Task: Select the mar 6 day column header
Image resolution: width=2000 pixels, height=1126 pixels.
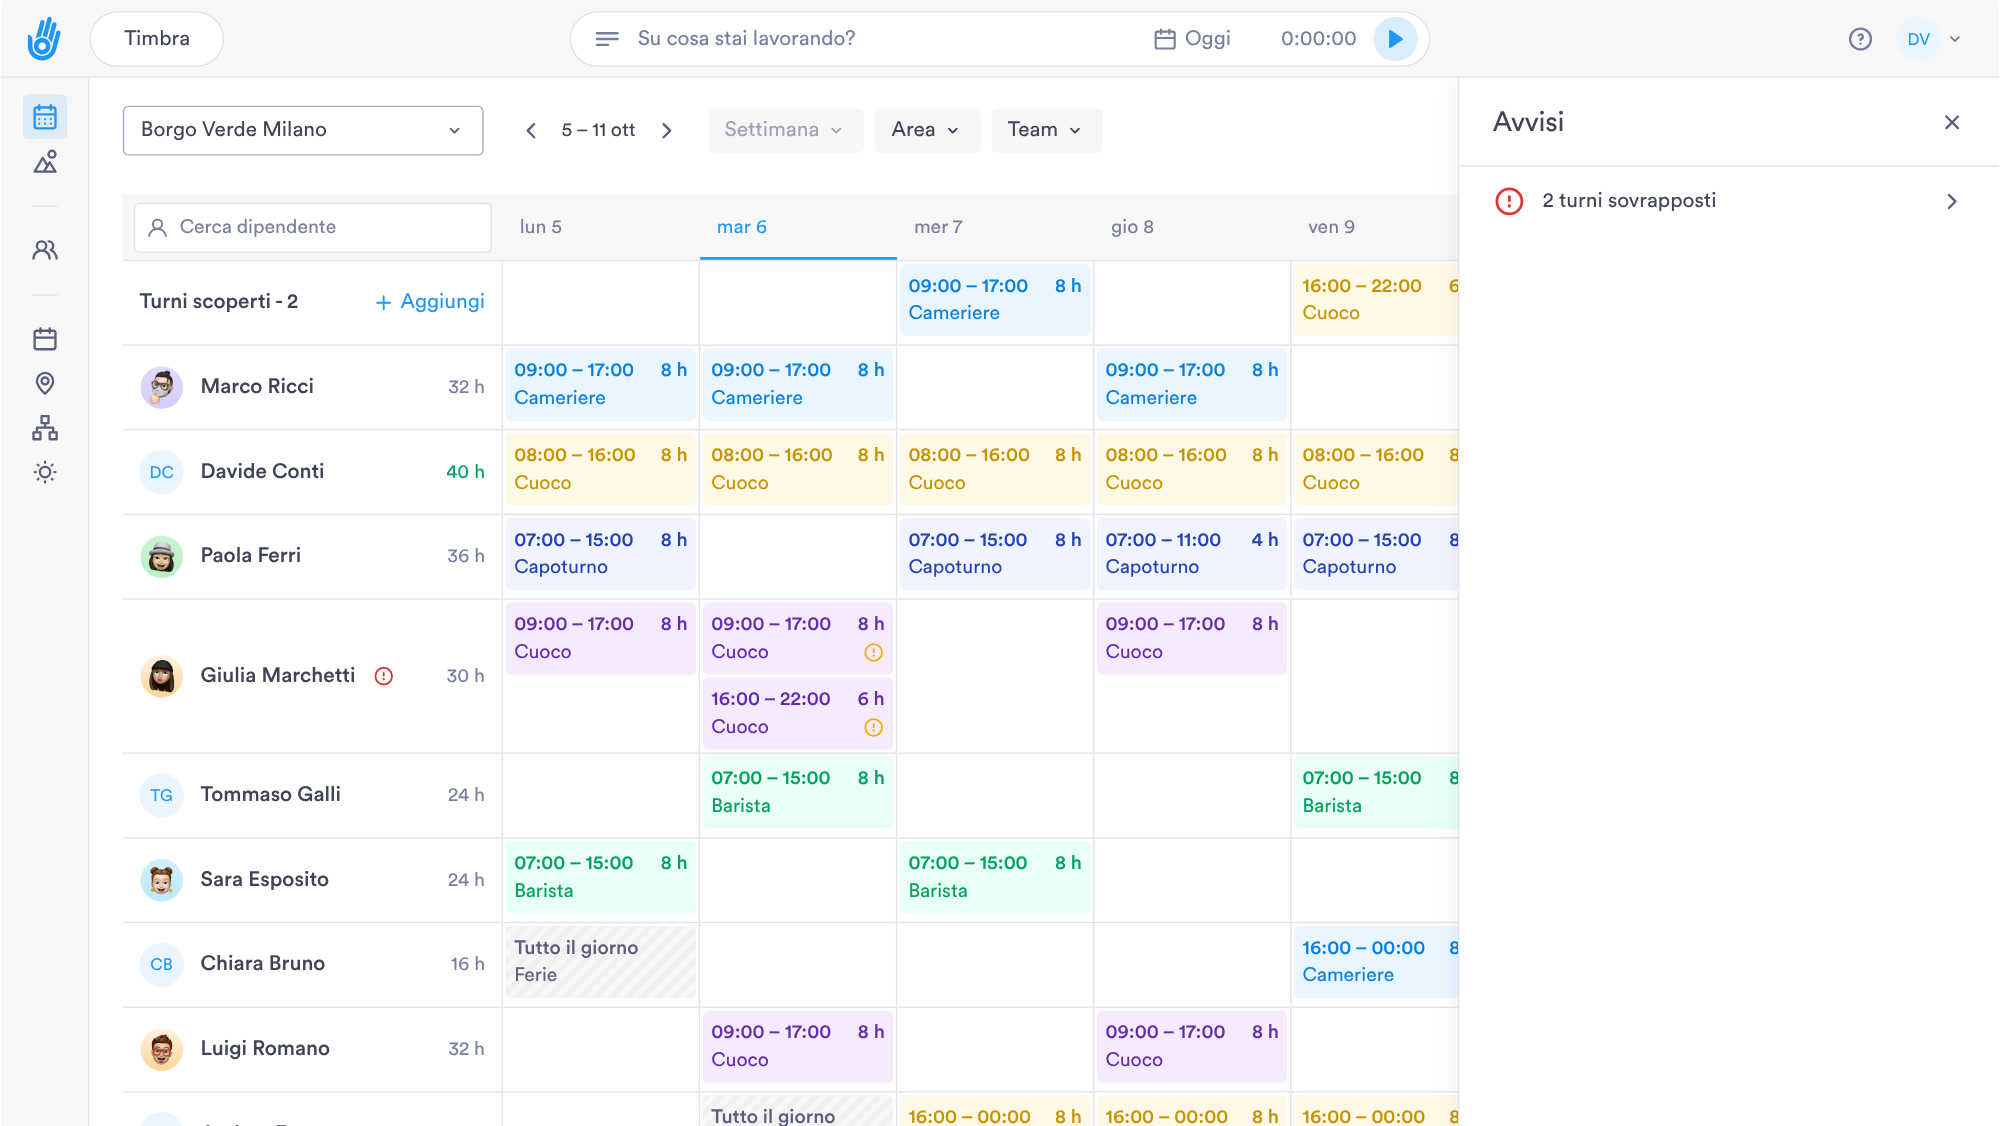Action: click(742, 227)
